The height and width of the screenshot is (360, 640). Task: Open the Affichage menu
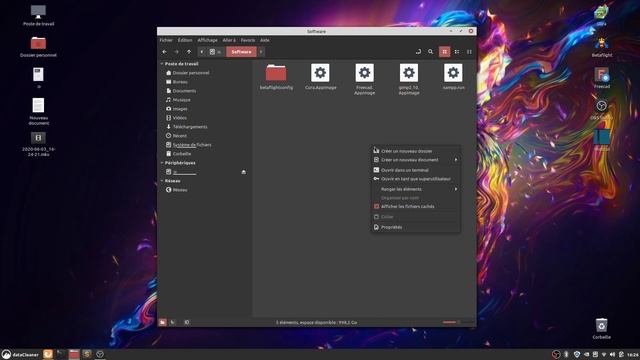[207, 40]
